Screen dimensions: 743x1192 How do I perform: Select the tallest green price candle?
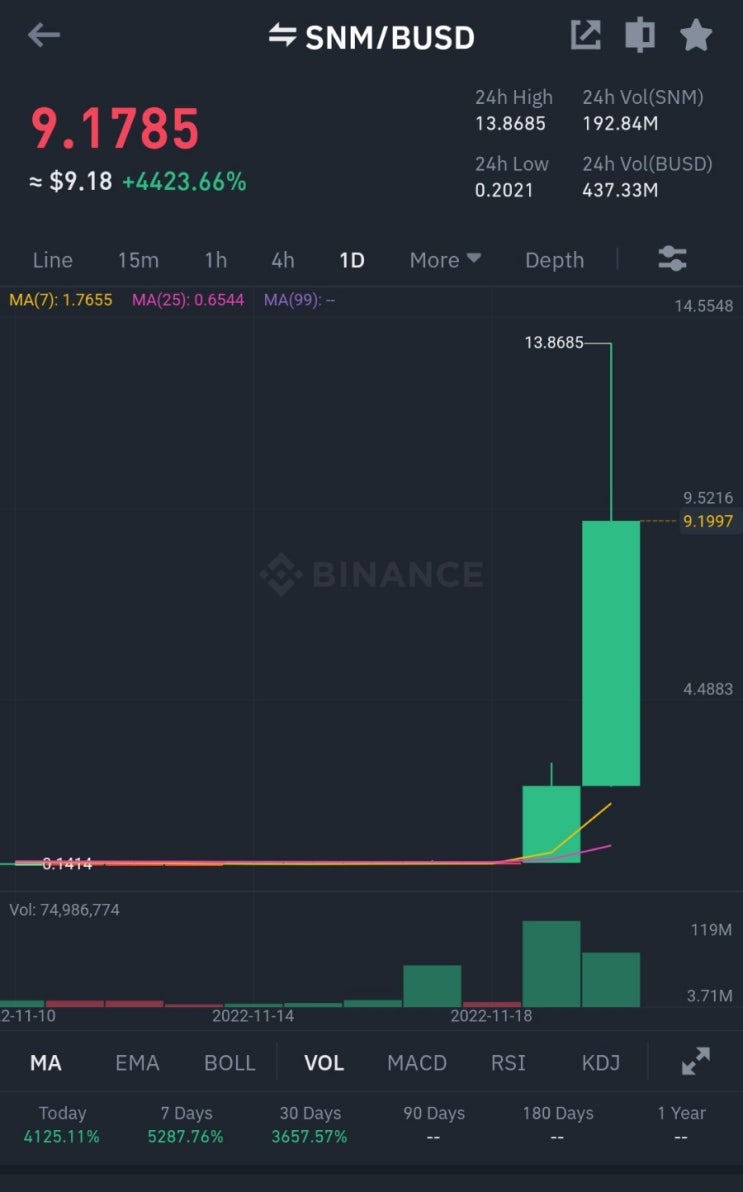611,652
